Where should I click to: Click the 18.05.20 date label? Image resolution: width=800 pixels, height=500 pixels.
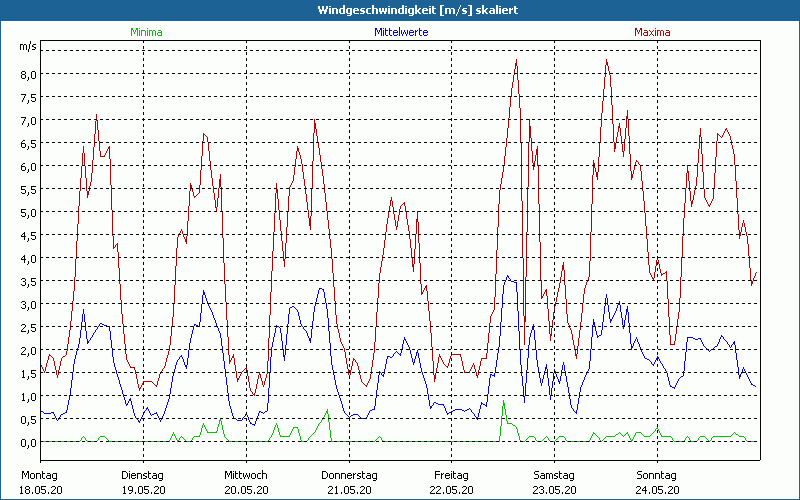pos(41,489)
